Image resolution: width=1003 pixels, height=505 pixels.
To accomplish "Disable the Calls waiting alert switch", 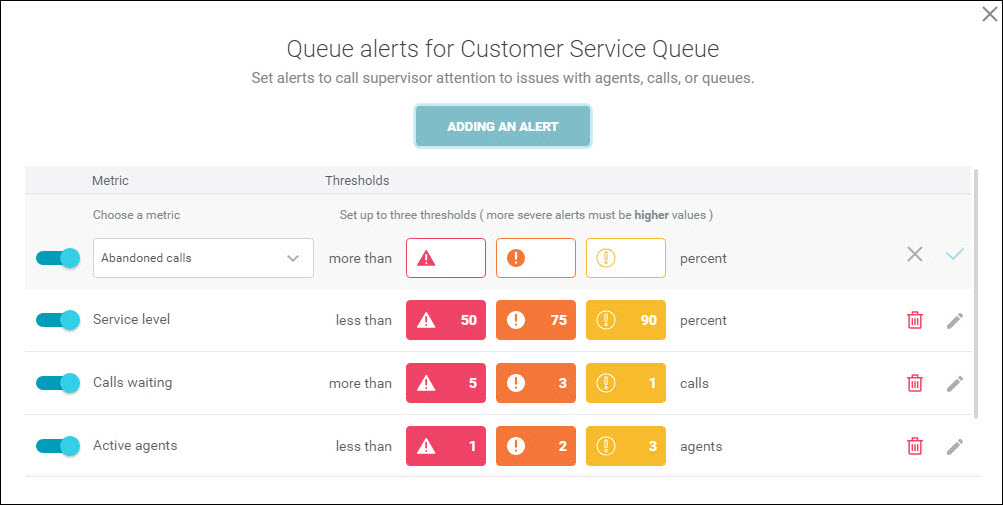I will (58, 383).
